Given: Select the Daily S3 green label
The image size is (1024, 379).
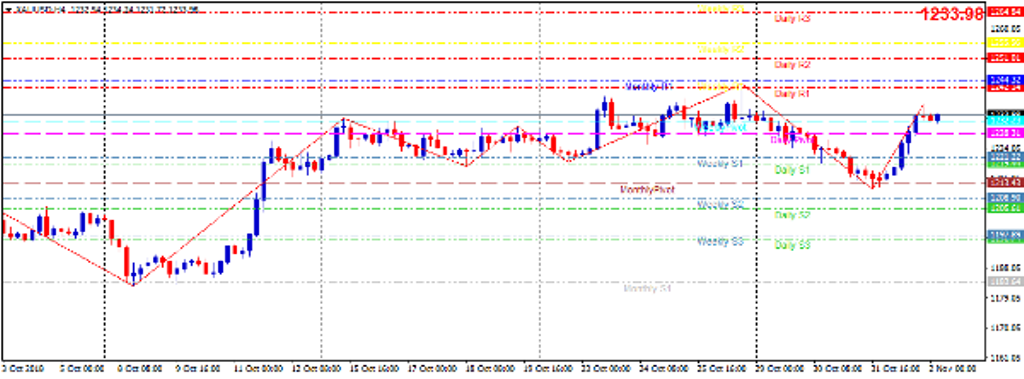Looking at the screenshot, I should click(x=792, y=245).
